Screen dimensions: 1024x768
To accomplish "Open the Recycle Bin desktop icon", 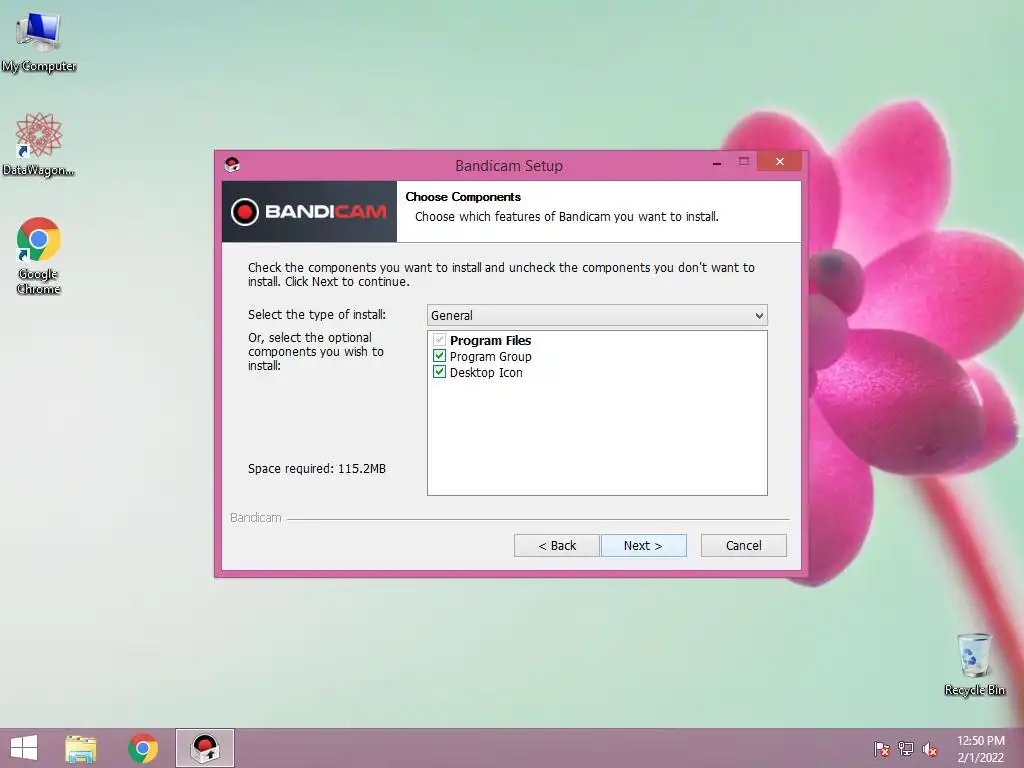I will click(974, 664).
